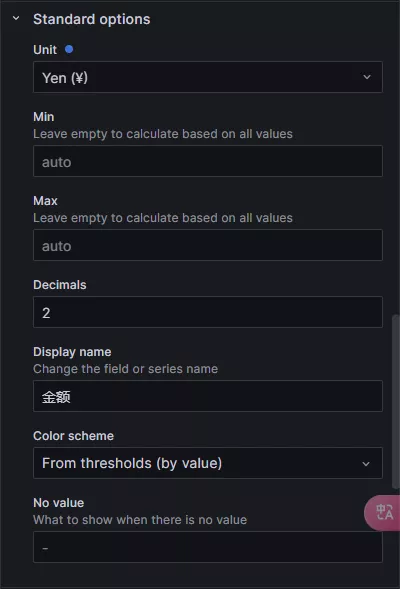Viewport: 400px width, 589px height.
Task: Click the Max label
Action: coord(45,201)
